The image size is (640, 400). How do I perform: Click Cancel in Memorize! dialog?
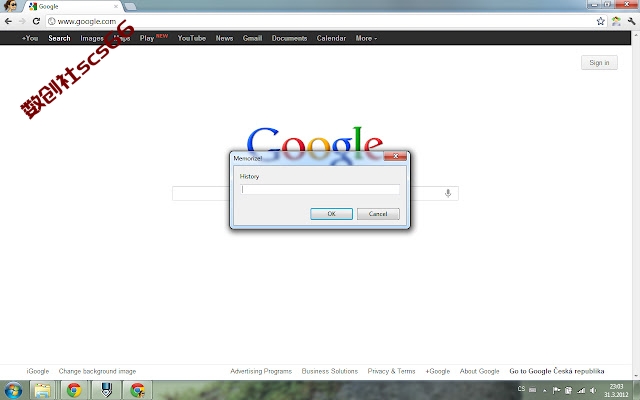pos(378,214)
